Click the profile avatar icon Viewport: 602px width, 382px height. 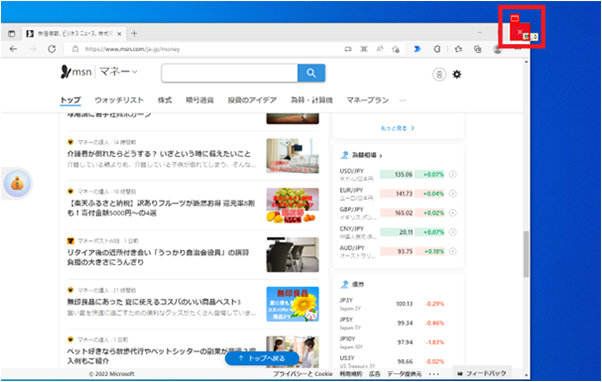pyautogui.click(x=498, y=49)
